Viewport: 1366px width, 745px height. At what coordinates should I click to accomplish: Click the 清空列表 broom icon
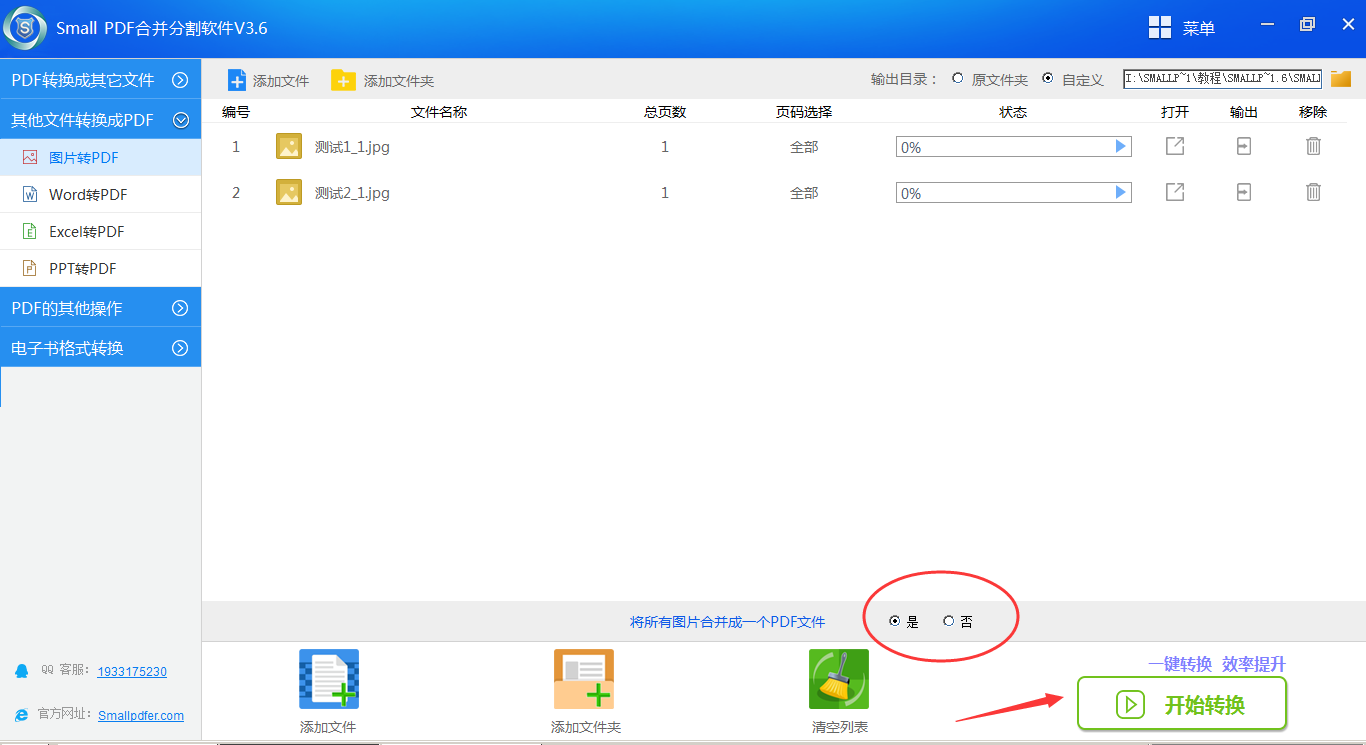tap(839, 680)
